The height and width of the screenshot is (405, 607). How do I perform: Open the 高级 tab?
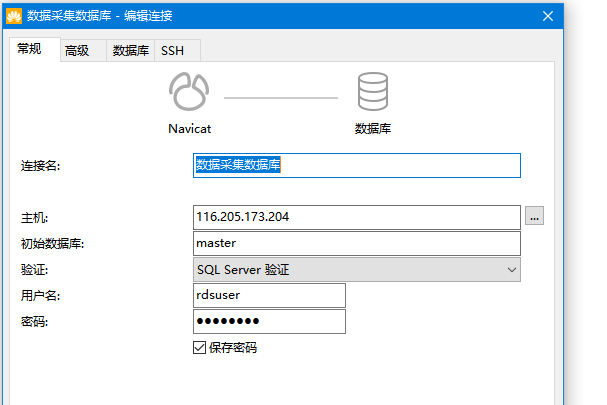(x=83, y=50)
